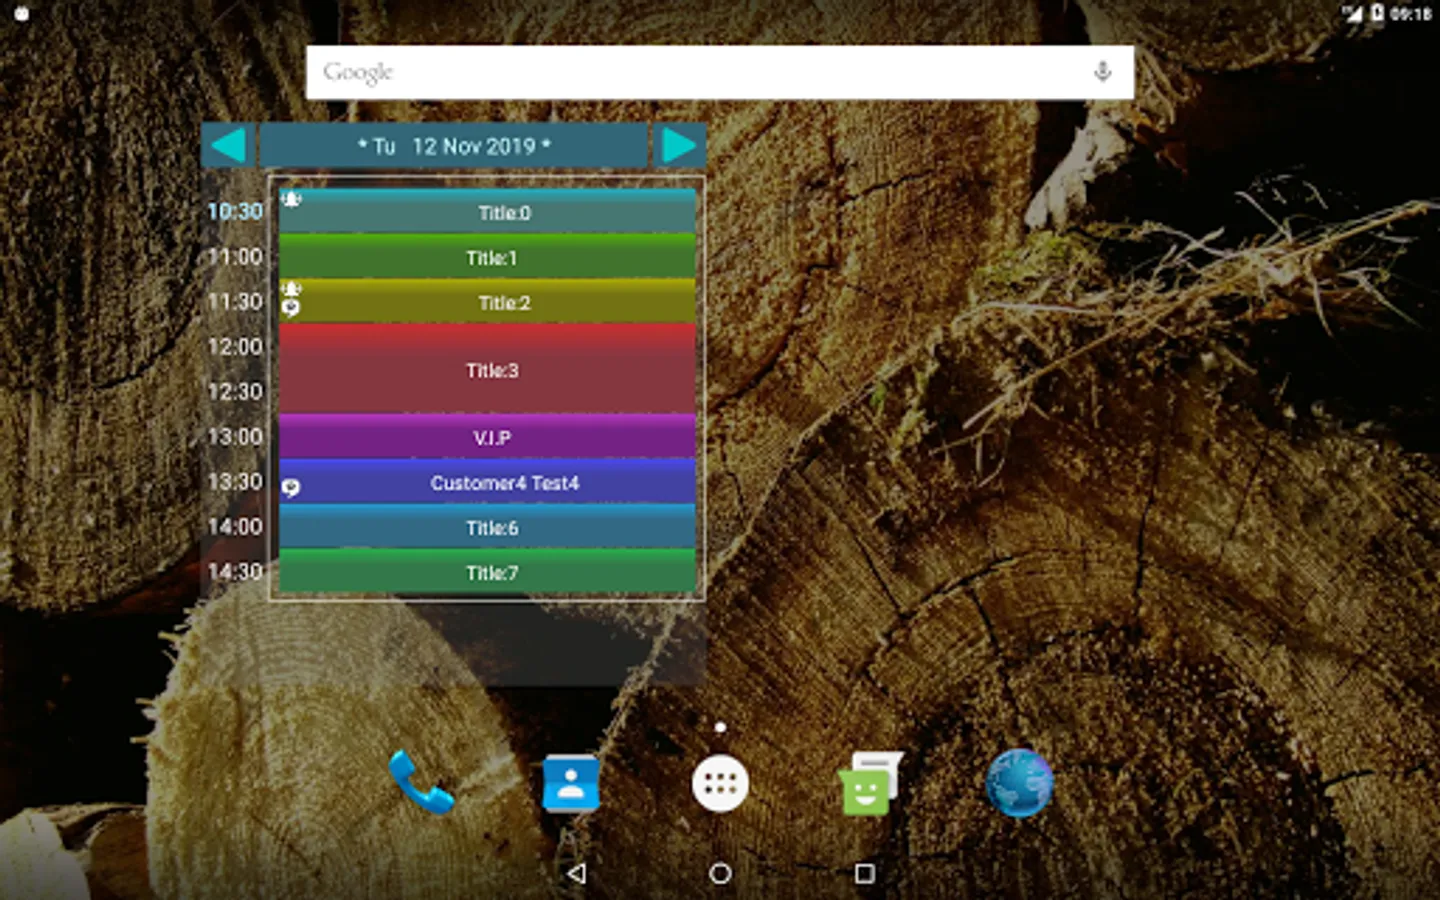
Task: Click the alarm bell icon on Title:0
Action: (291, 199)
